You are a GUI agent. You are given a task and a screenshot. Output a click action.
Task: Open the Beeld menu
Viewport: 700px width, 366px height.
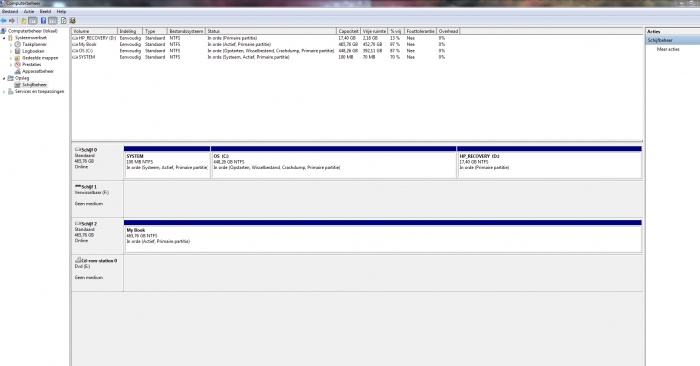45,11
